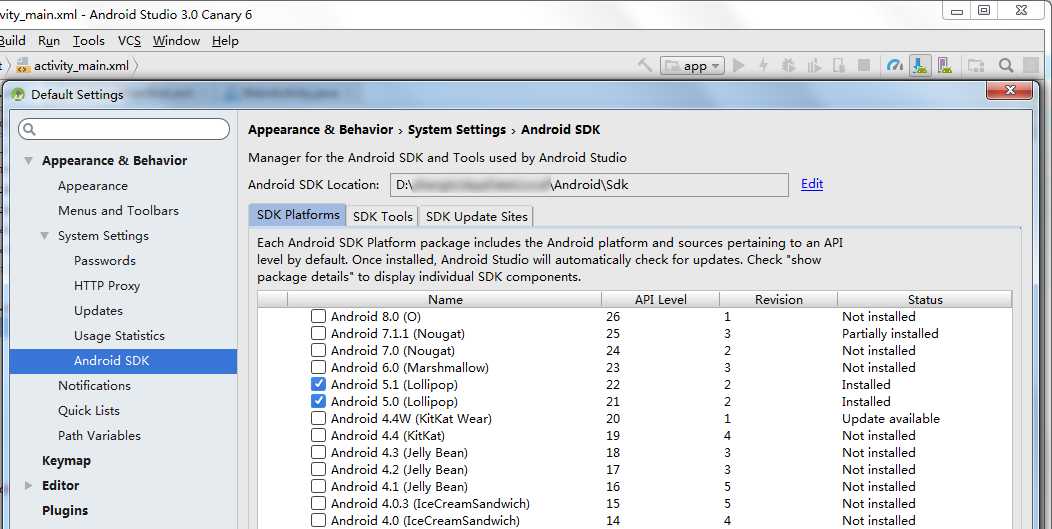Click the Edit link for SDK location
This screenshot has width=1052, height=529.
(812, 184)
